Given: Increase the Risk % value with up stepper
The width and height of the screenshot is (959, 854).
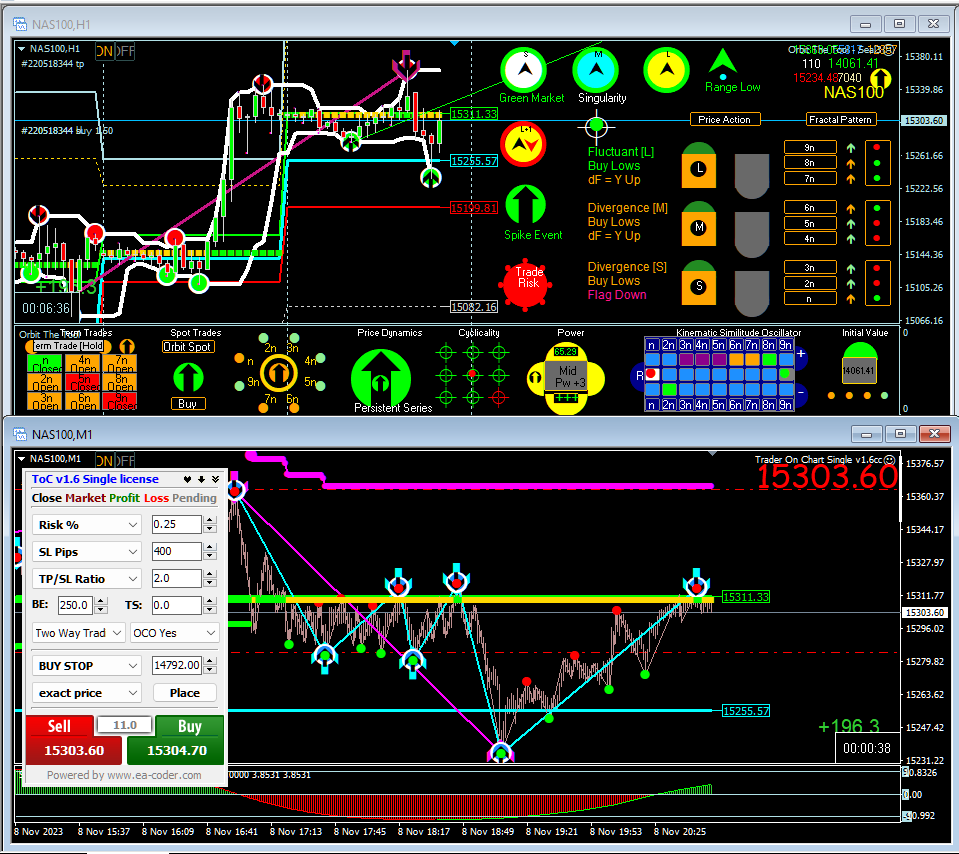Looking at the screenshot, I should click(x=210, y=520).
